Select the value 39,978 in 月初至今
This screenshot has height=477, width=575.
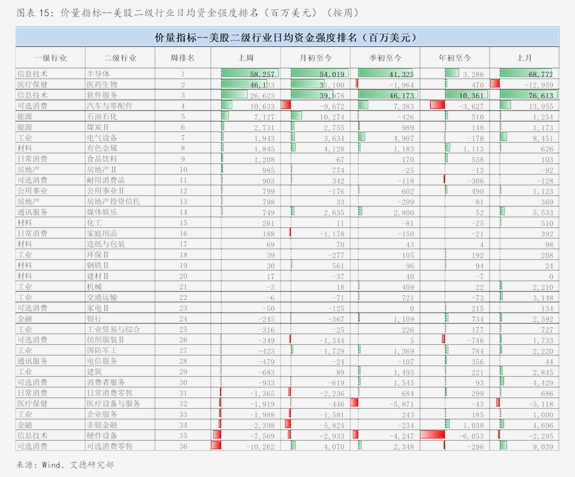[x=332, y=96]
